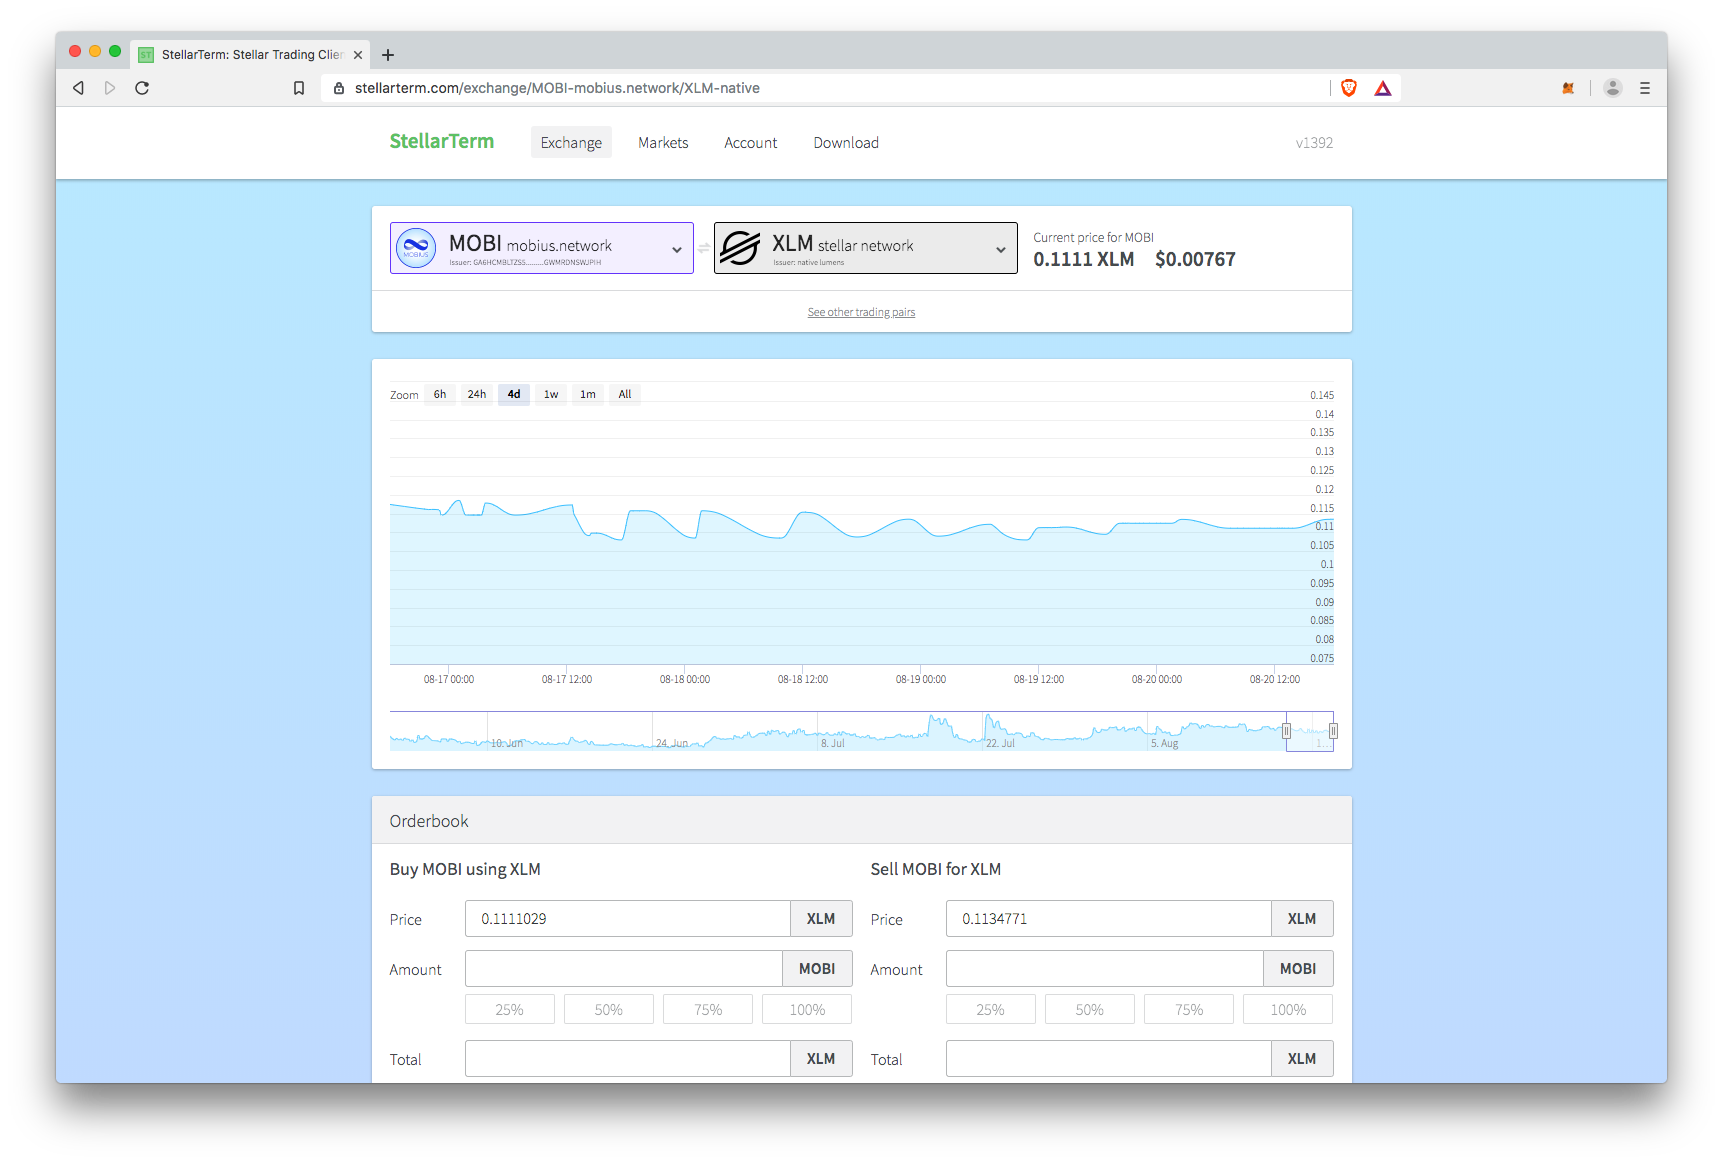Screen dimensions: 1723x1163
Task: Open the Exchange tab
Action: click(x=571, y=142)
